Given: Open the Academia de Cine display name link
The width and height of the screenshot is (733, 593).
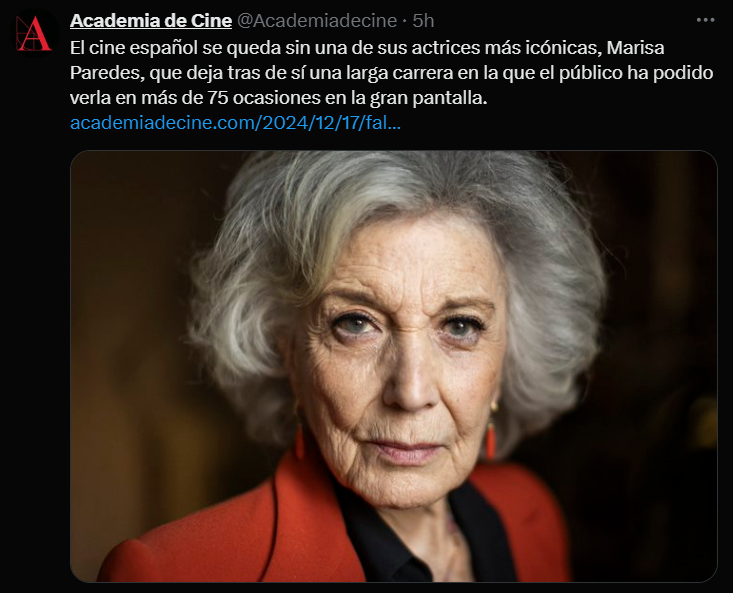Looking at the screenshot, I should (151, 21).
